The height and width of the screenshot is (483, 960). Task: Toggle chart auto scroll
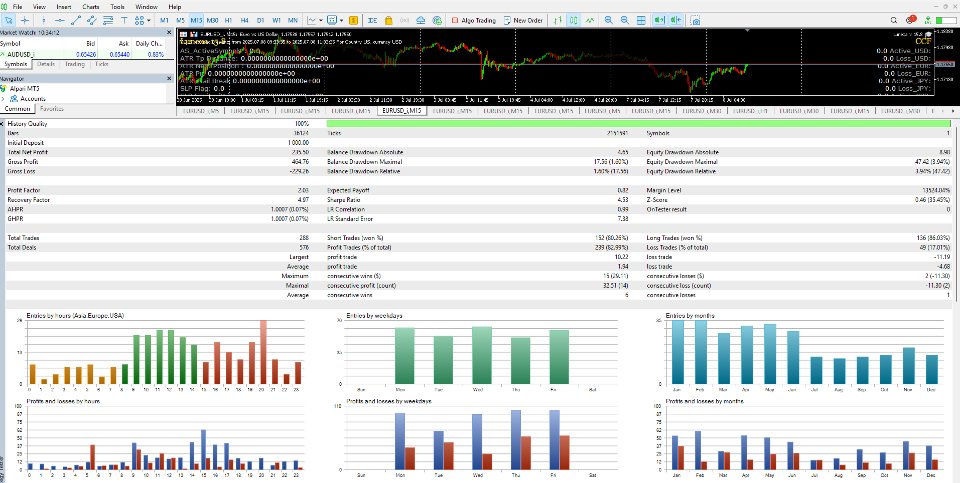click(x=659, y=20)
